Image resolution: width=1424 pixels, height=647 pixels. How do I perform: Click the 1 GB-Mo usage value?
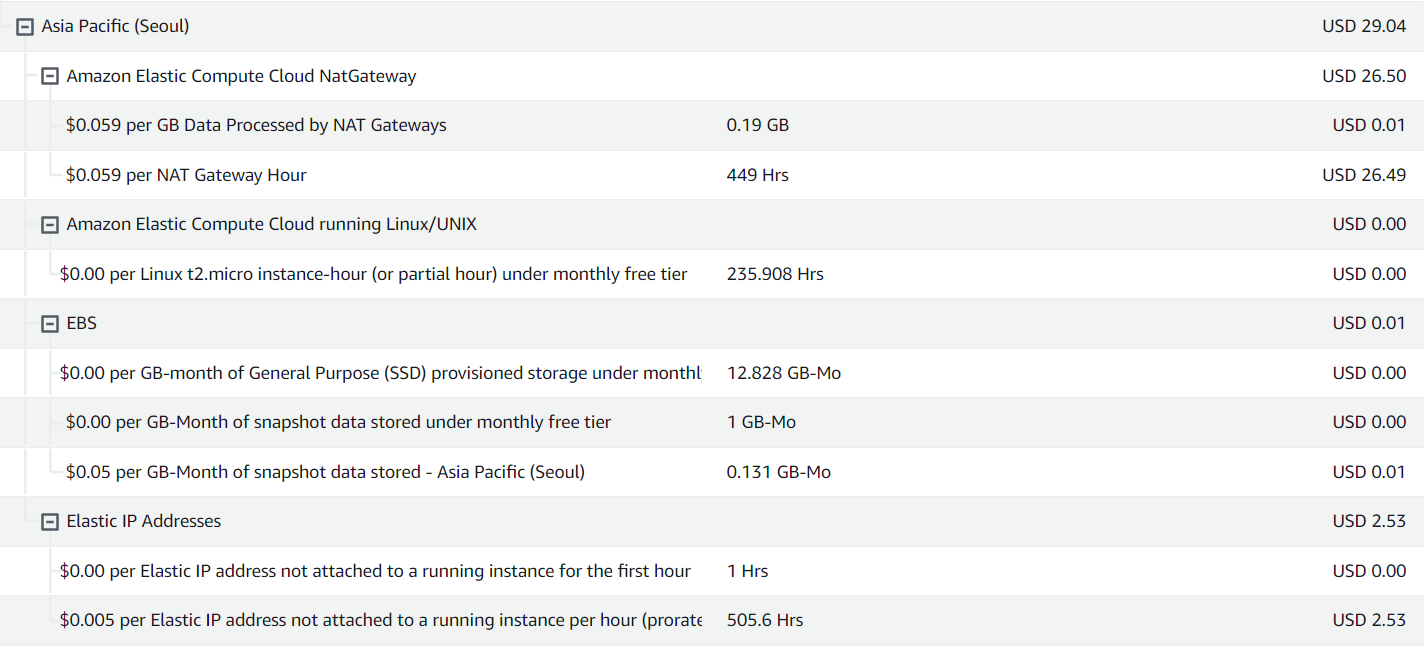(762, 422)
